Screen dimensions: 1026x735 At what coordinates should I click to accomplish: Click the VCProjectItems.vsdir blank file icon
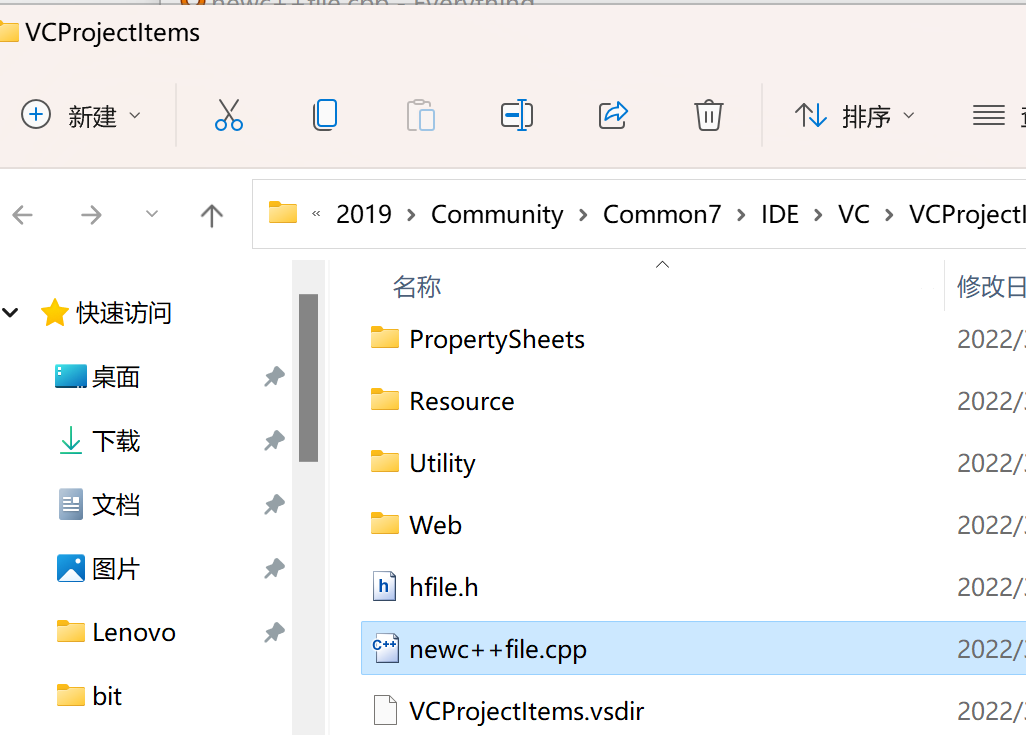(385, 710)
